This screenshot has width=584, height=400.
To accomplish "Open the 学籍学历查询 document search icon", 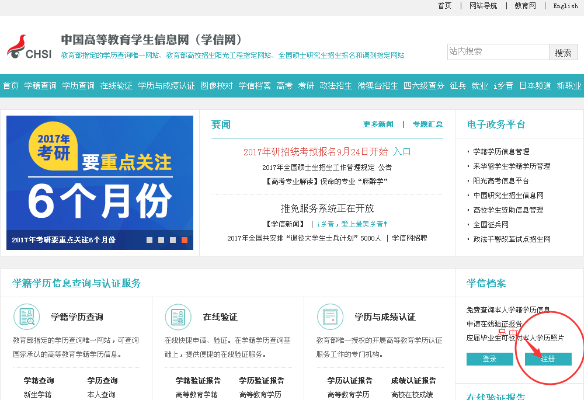I will click(x=26, y=317).
